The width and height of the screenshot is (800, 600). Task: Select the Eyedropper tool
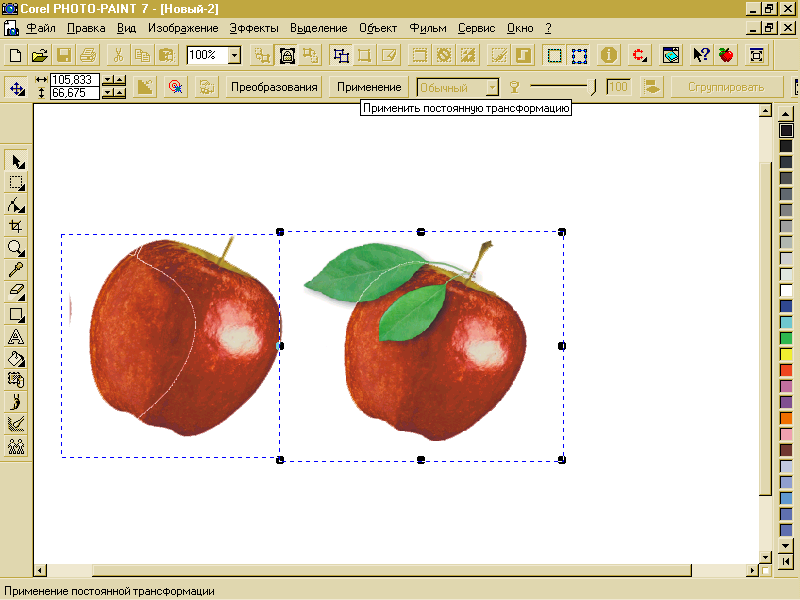[16, 270]
